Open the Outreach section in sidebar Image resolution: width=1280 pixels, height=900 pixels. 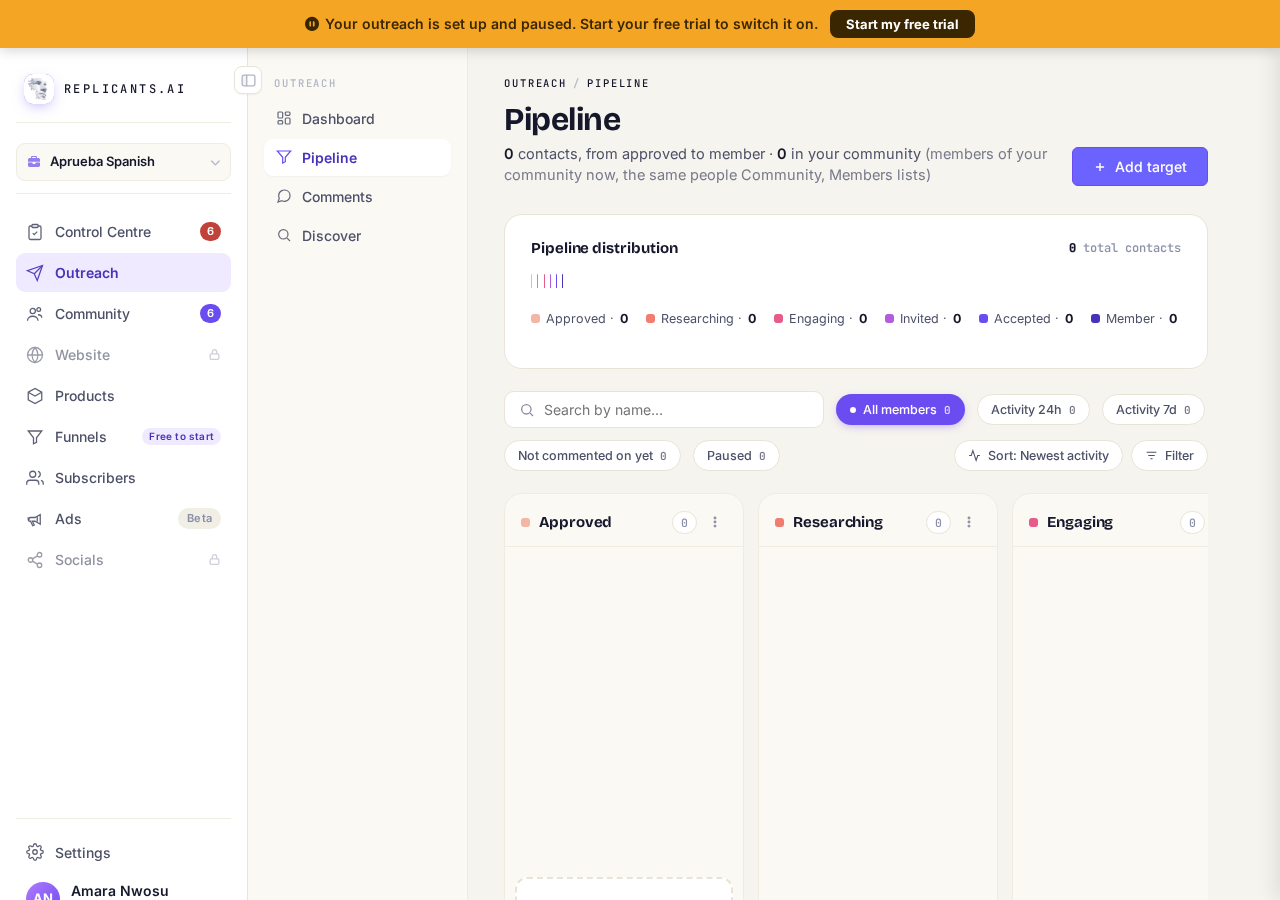123,273
